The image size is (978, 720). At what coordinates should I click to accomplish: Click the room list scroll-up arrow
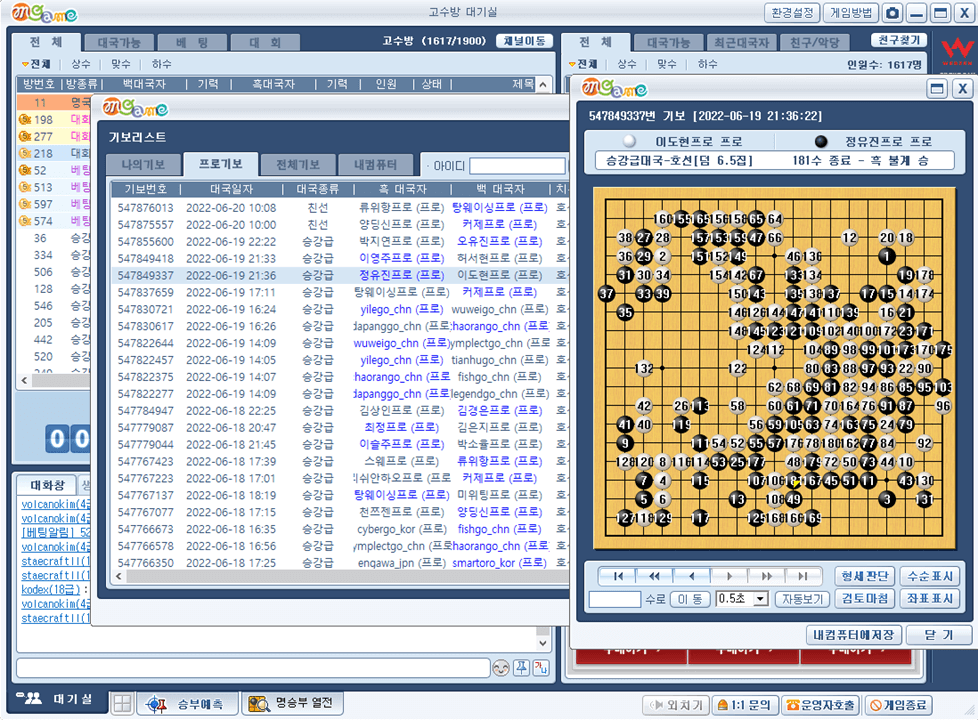click(x=543, y=85)
